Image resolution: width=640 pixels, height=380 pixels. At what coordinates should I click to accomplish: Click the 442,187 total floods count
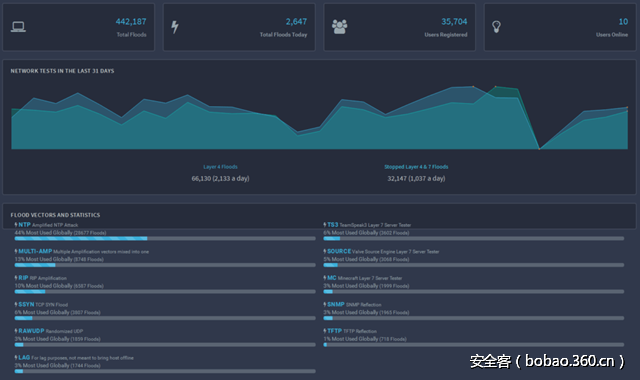click(131, 22)
